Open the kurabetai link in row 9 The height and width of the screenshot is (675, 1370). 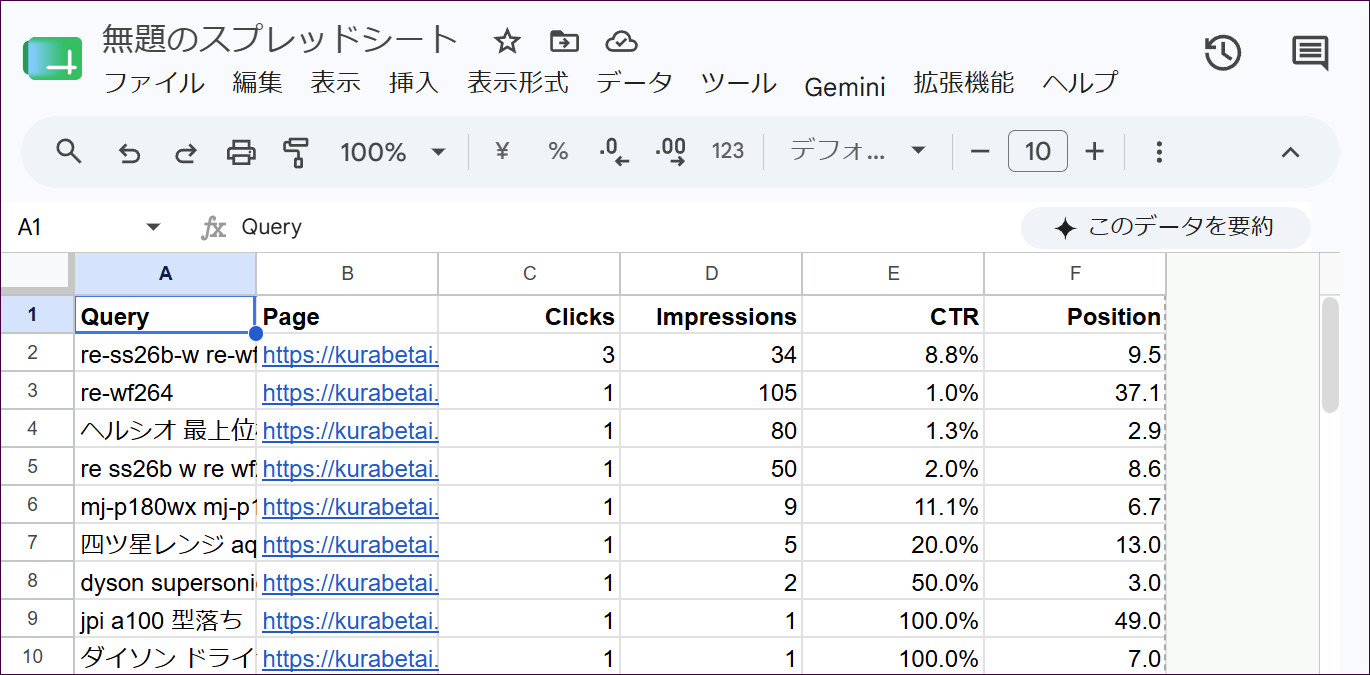(x=350, y=620)
